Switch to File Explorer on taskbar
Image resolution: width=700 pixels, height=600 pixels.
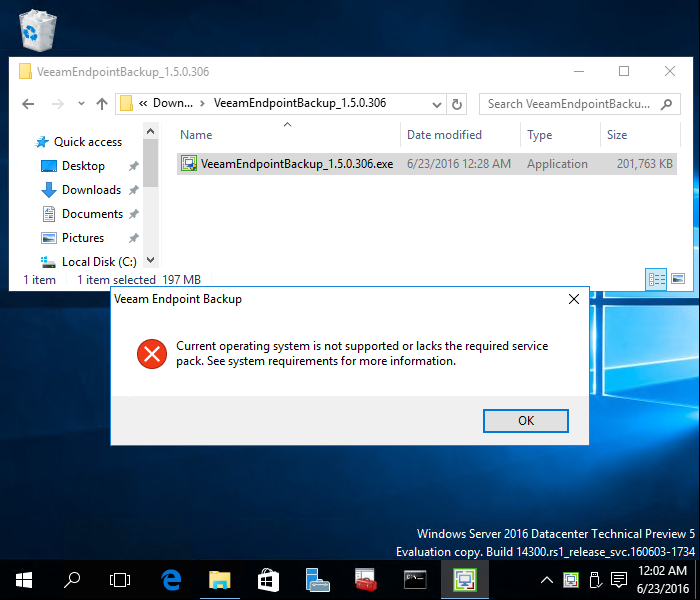(x=220, y=580)
